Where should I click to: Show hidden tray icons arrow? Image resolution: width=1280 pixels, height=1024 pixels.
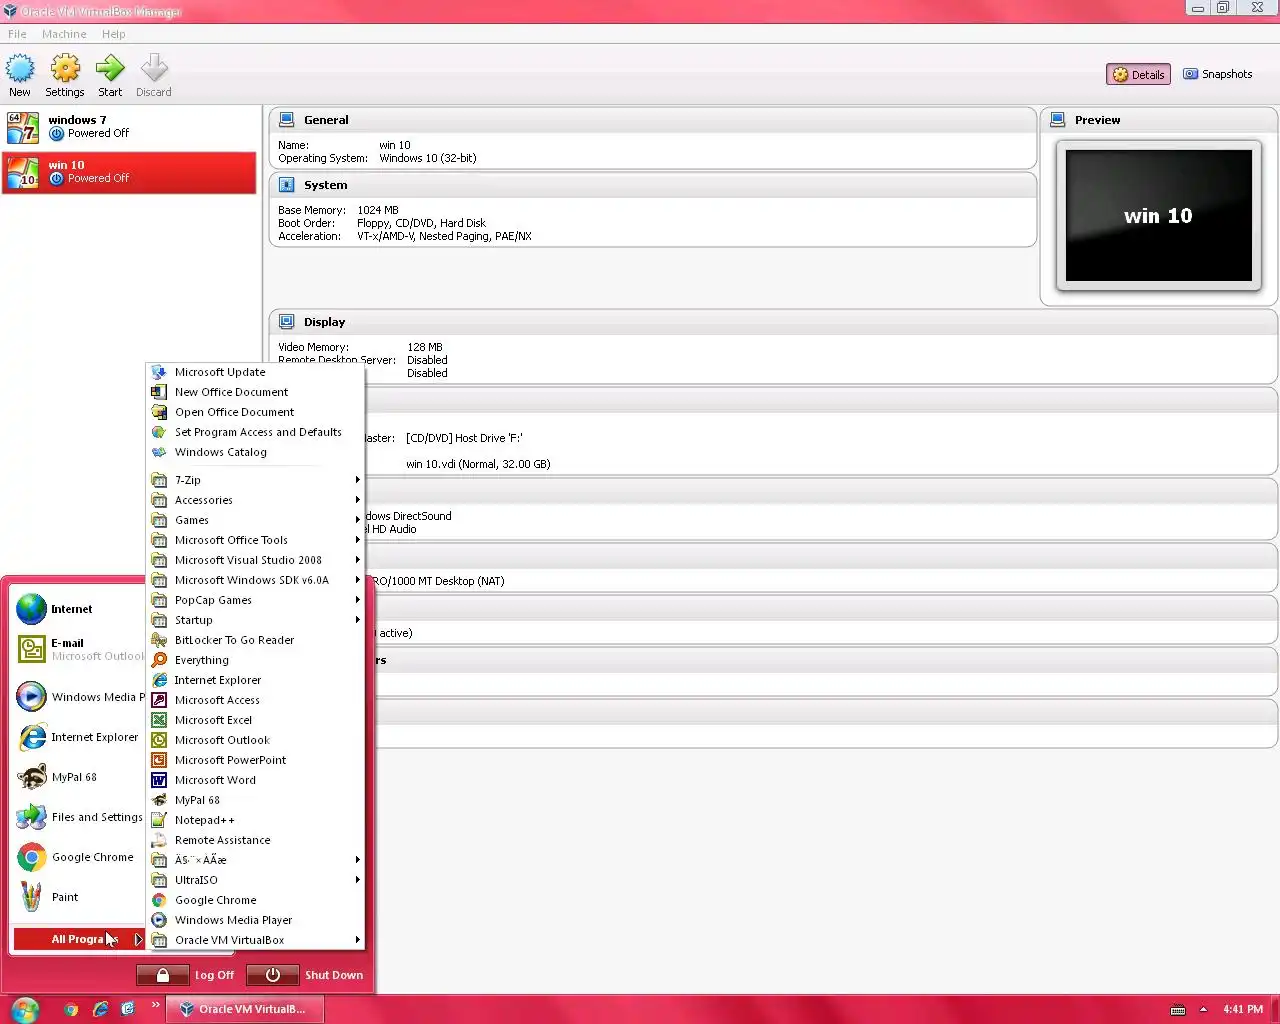click(x=1203, y=1009)
